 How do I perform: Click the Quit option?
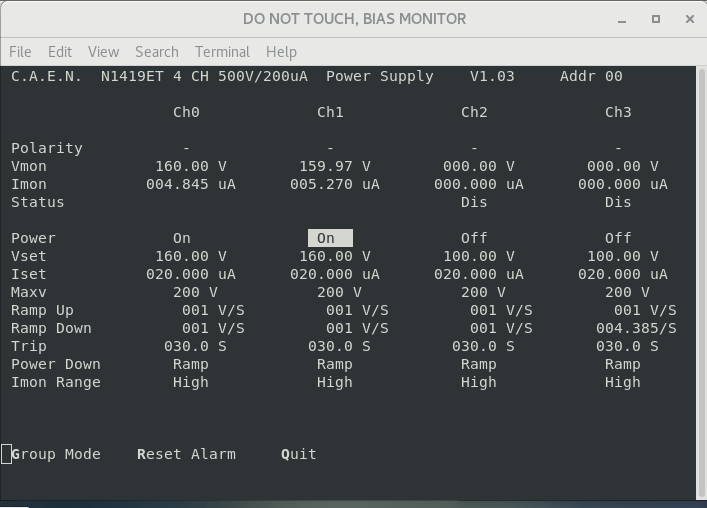[x=299, y=454]
